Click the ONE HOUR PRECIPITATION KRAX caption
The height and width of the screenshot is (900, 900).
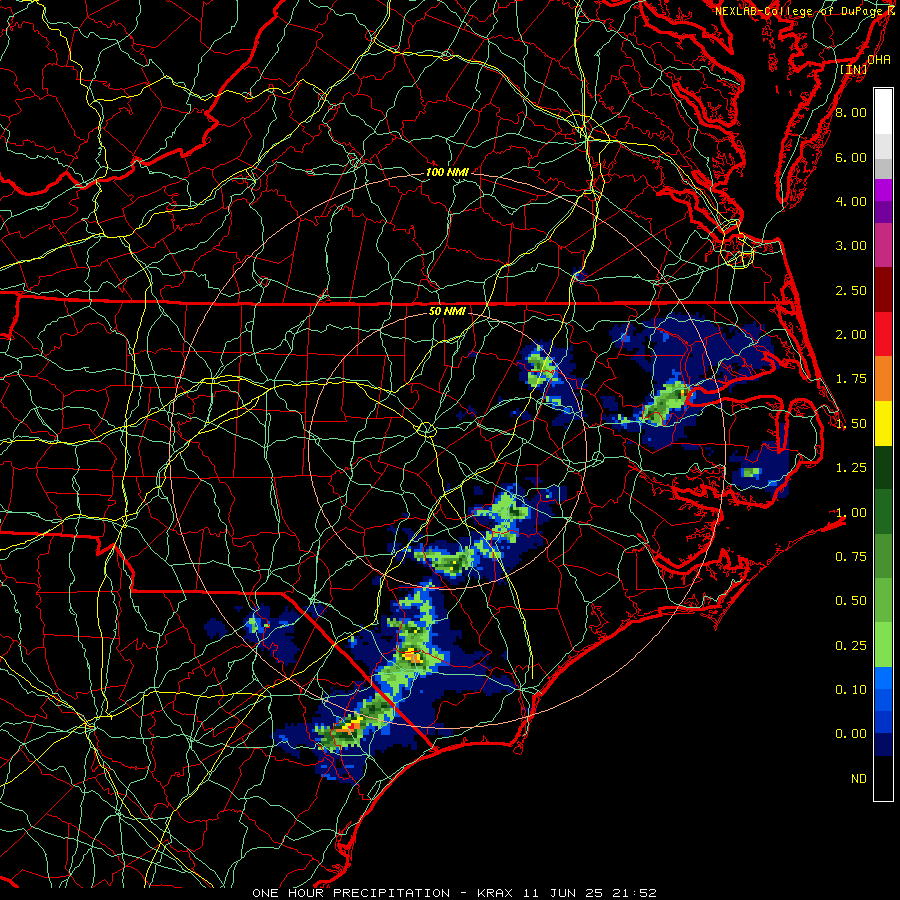click(x=454, y=893)
